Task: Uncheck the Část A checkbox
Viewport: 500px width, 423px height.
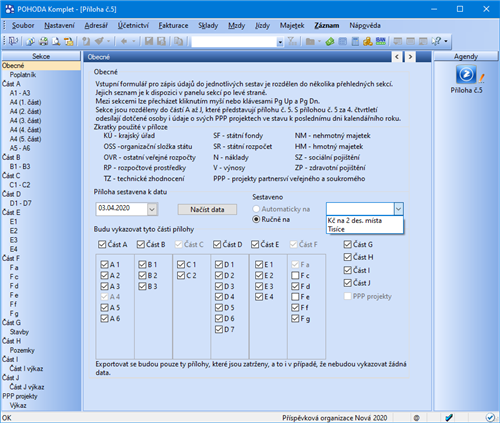Action: pyautogui.click(x=102, y=244)
